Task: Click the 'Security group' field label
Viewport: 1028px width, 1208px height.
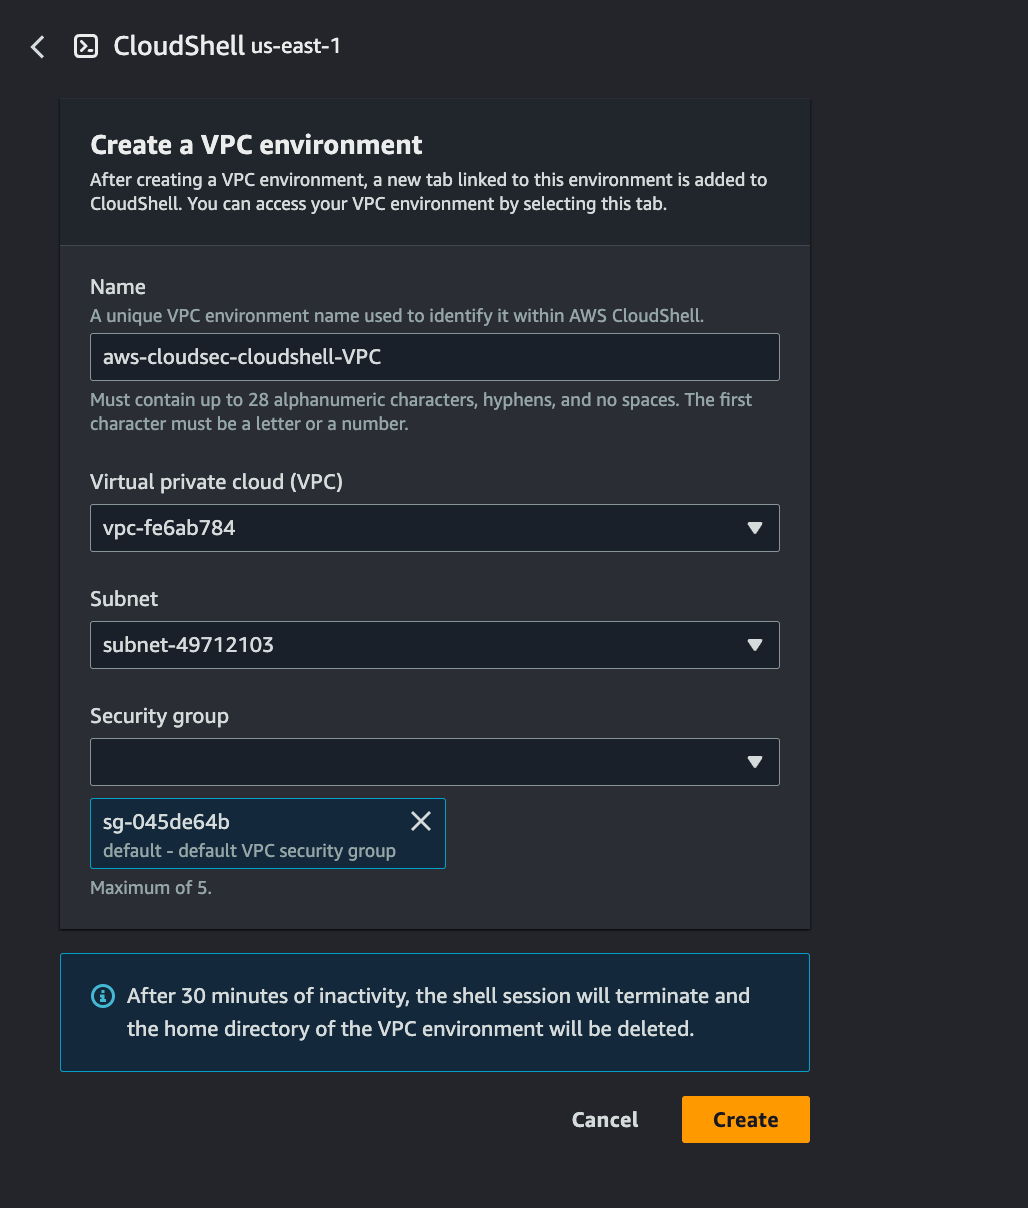Action: pos(159,716)
